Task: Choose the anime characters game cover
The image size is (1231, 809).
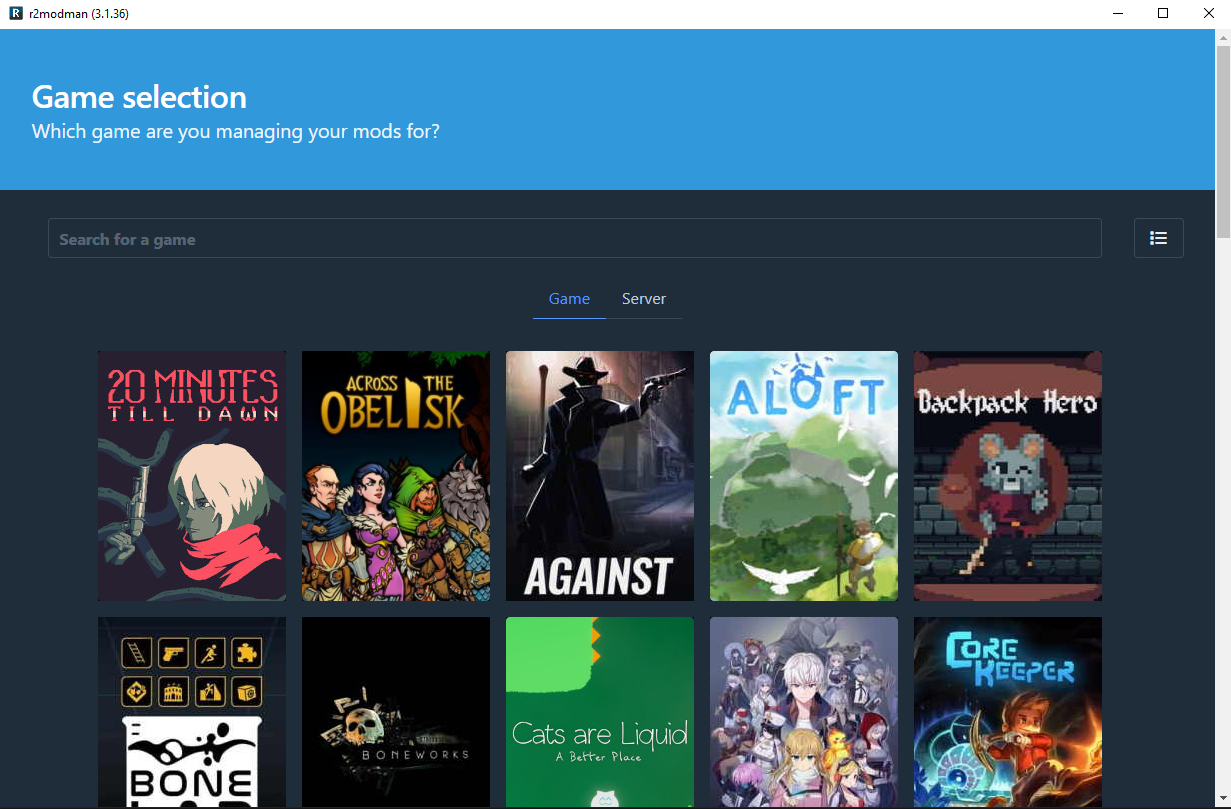Action: point(804,712)
